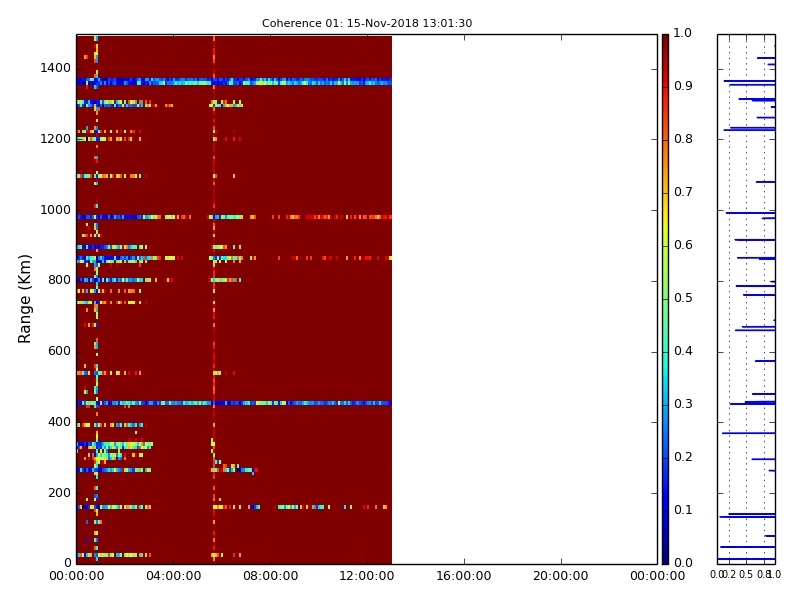Click the colorbar label 0.1
Image resolution: width=800 pixels, height=600 pixels.
[683, 510]
